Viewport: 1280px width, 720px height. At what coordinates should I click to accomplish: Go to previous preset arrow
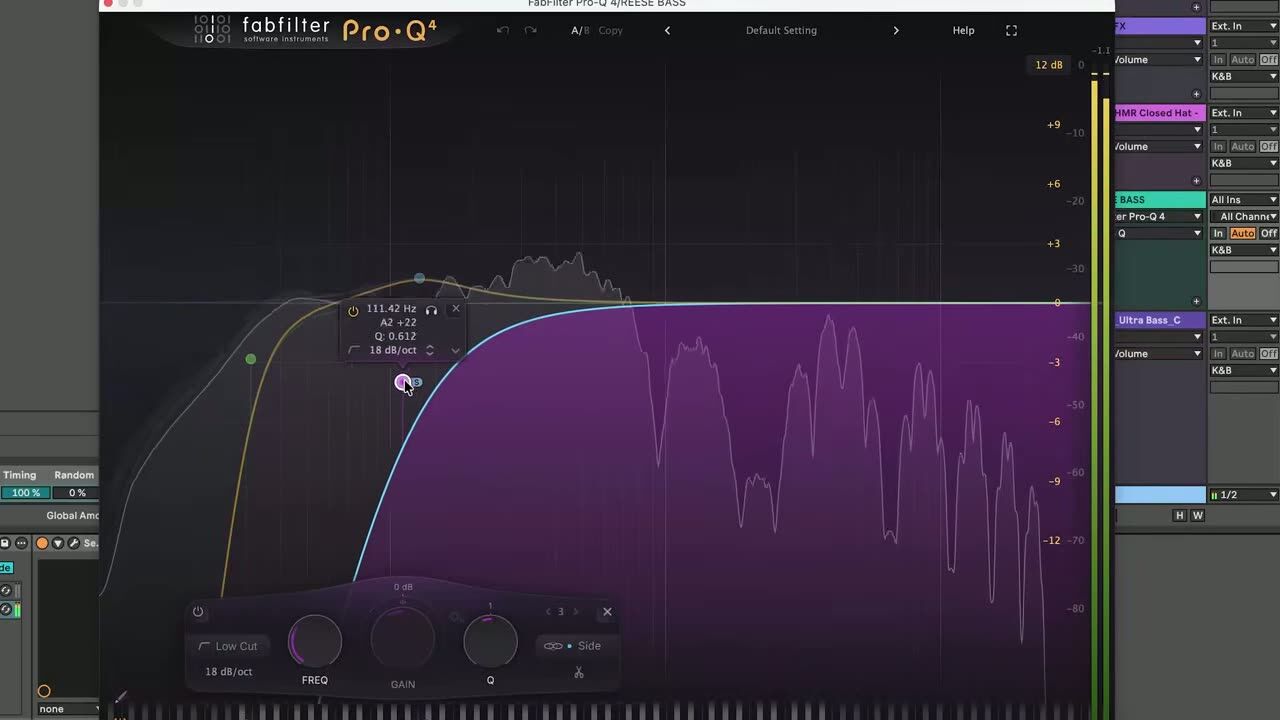(x=667, y=30)
